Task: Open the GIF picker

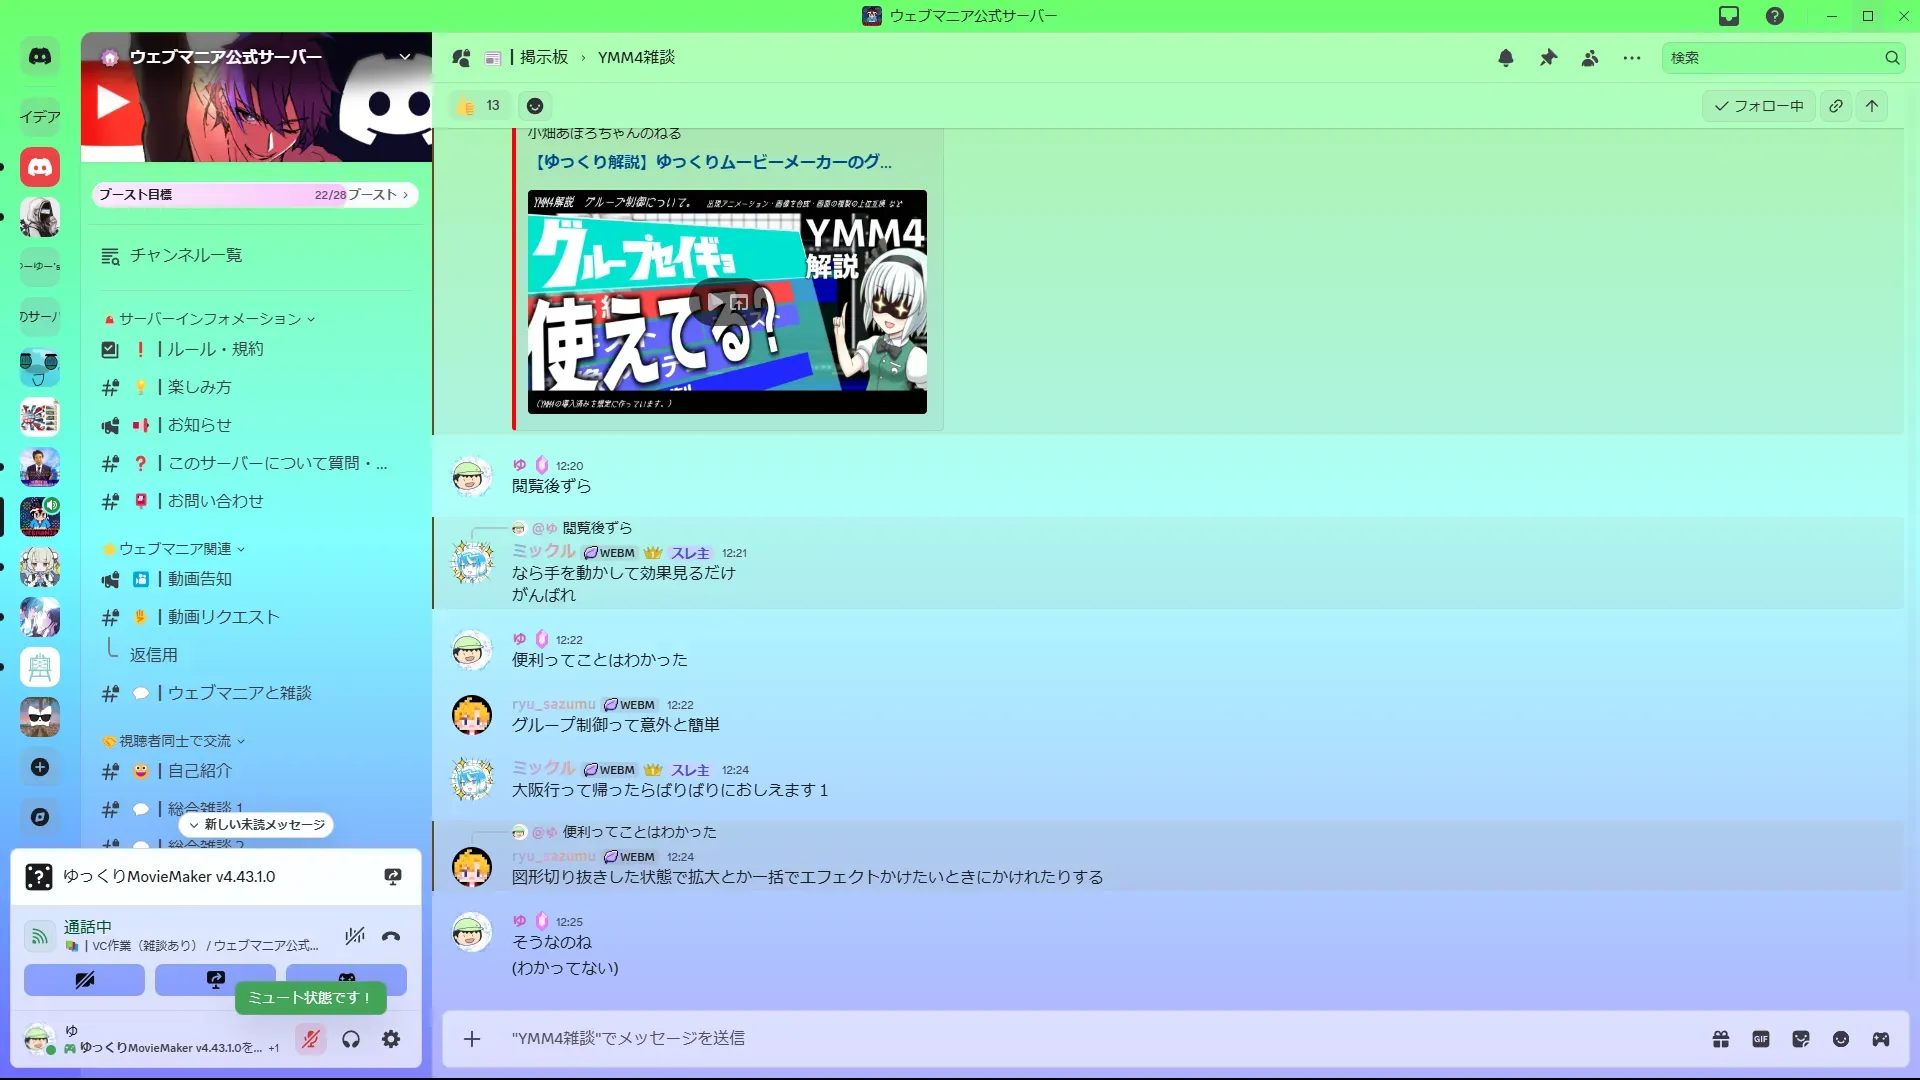Action: click(1761, 1039)
